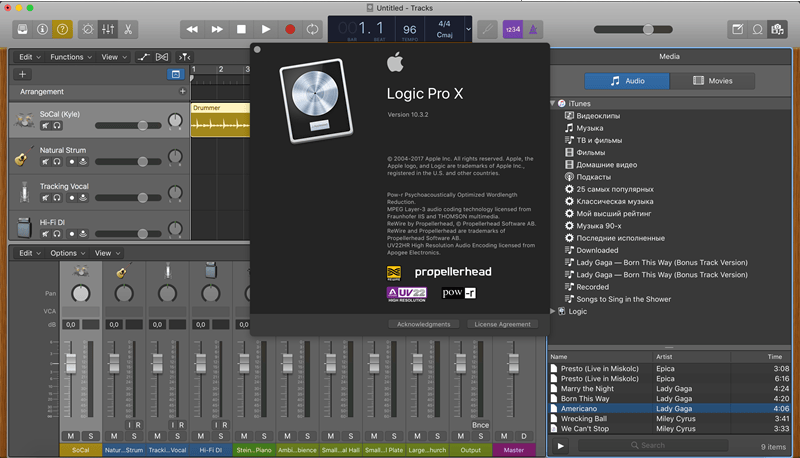Switch to the Movies tab in Media
Image resolution: width=800 pixels, height=458 pixels.
coord(712,81)
